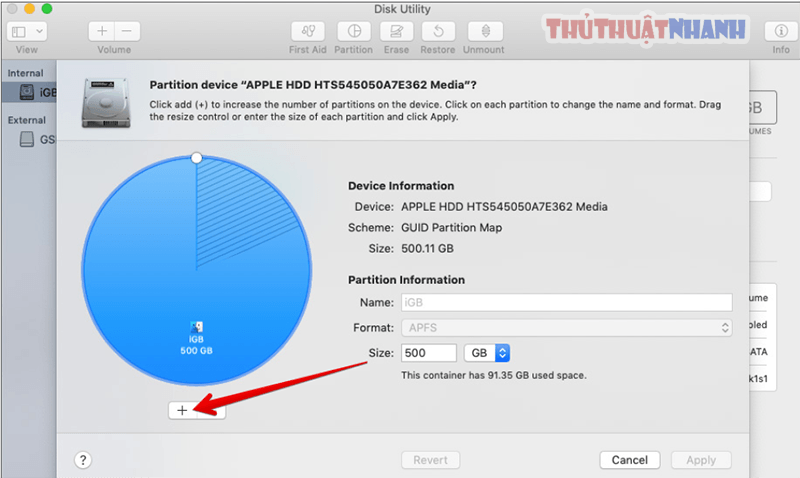This screenshot has height=478, width=800.
Task: Click the Partition toolbar icon
Action: pos(354,32)
